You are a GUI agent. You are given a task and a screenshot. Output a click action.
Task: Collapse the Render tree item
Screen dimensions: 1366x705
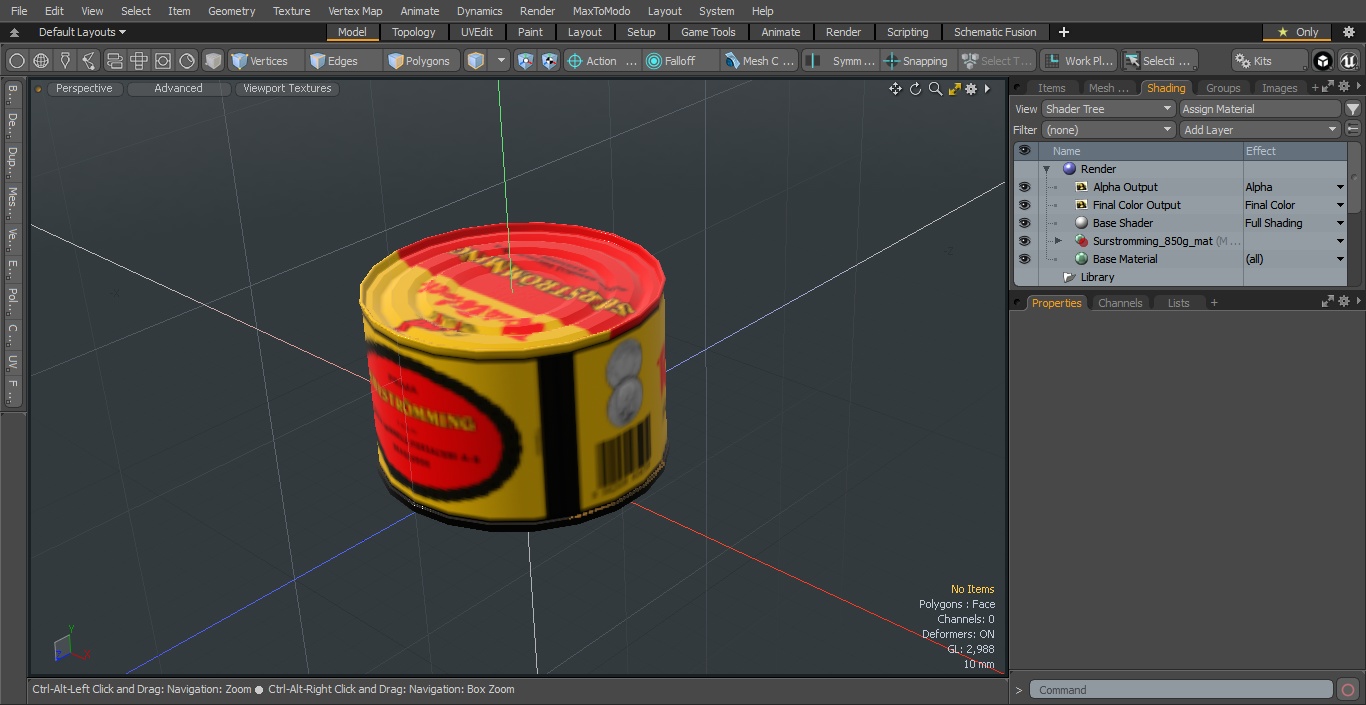[1046, 169]
